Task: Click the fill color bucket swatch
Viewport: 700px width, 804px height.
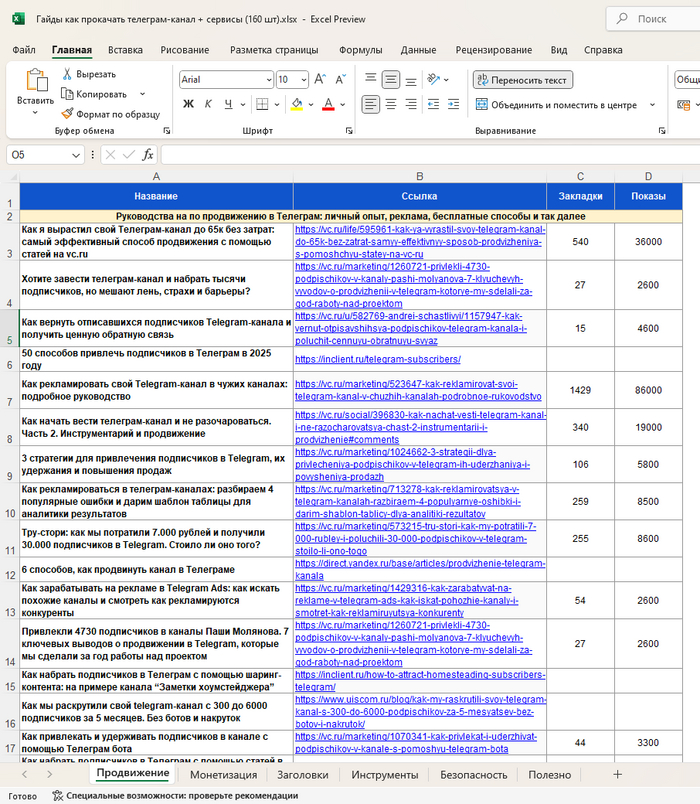Action: click(x=297, y=104)
